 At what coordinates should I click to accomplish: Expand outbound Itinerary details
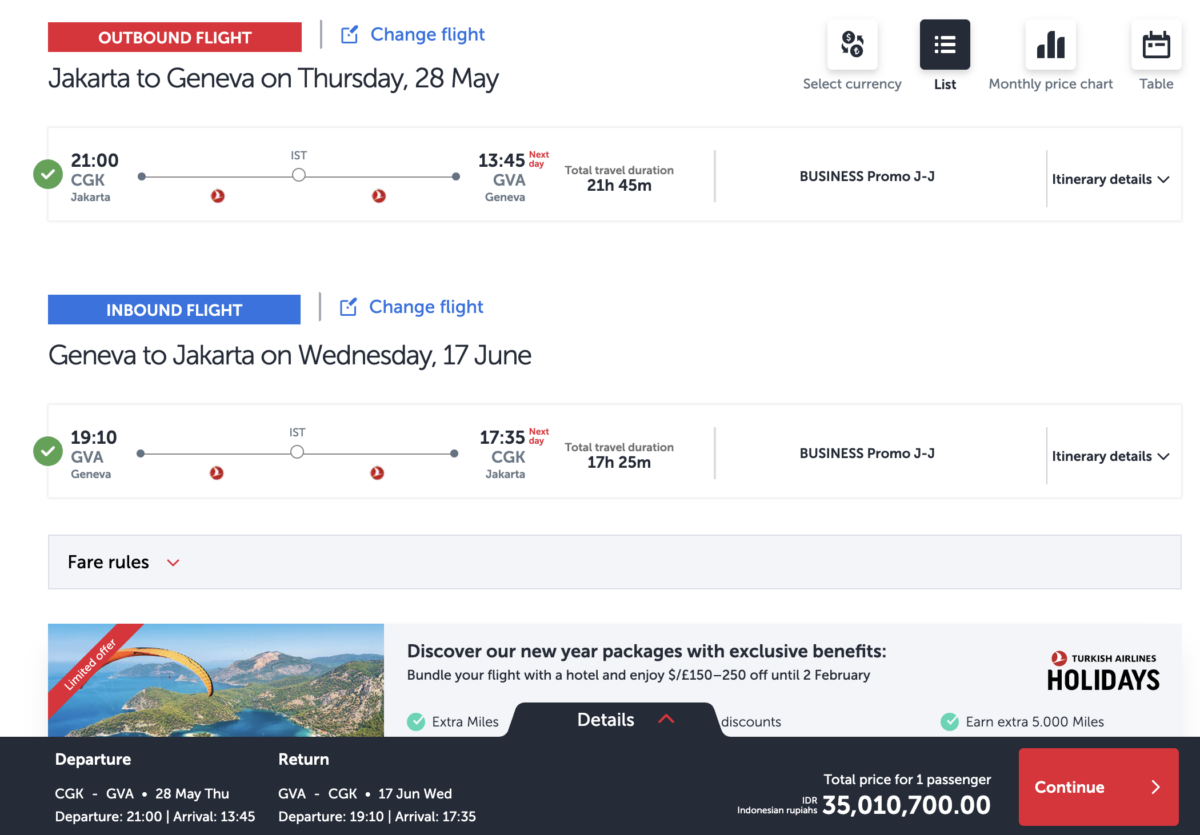[x=1110, y=180]
